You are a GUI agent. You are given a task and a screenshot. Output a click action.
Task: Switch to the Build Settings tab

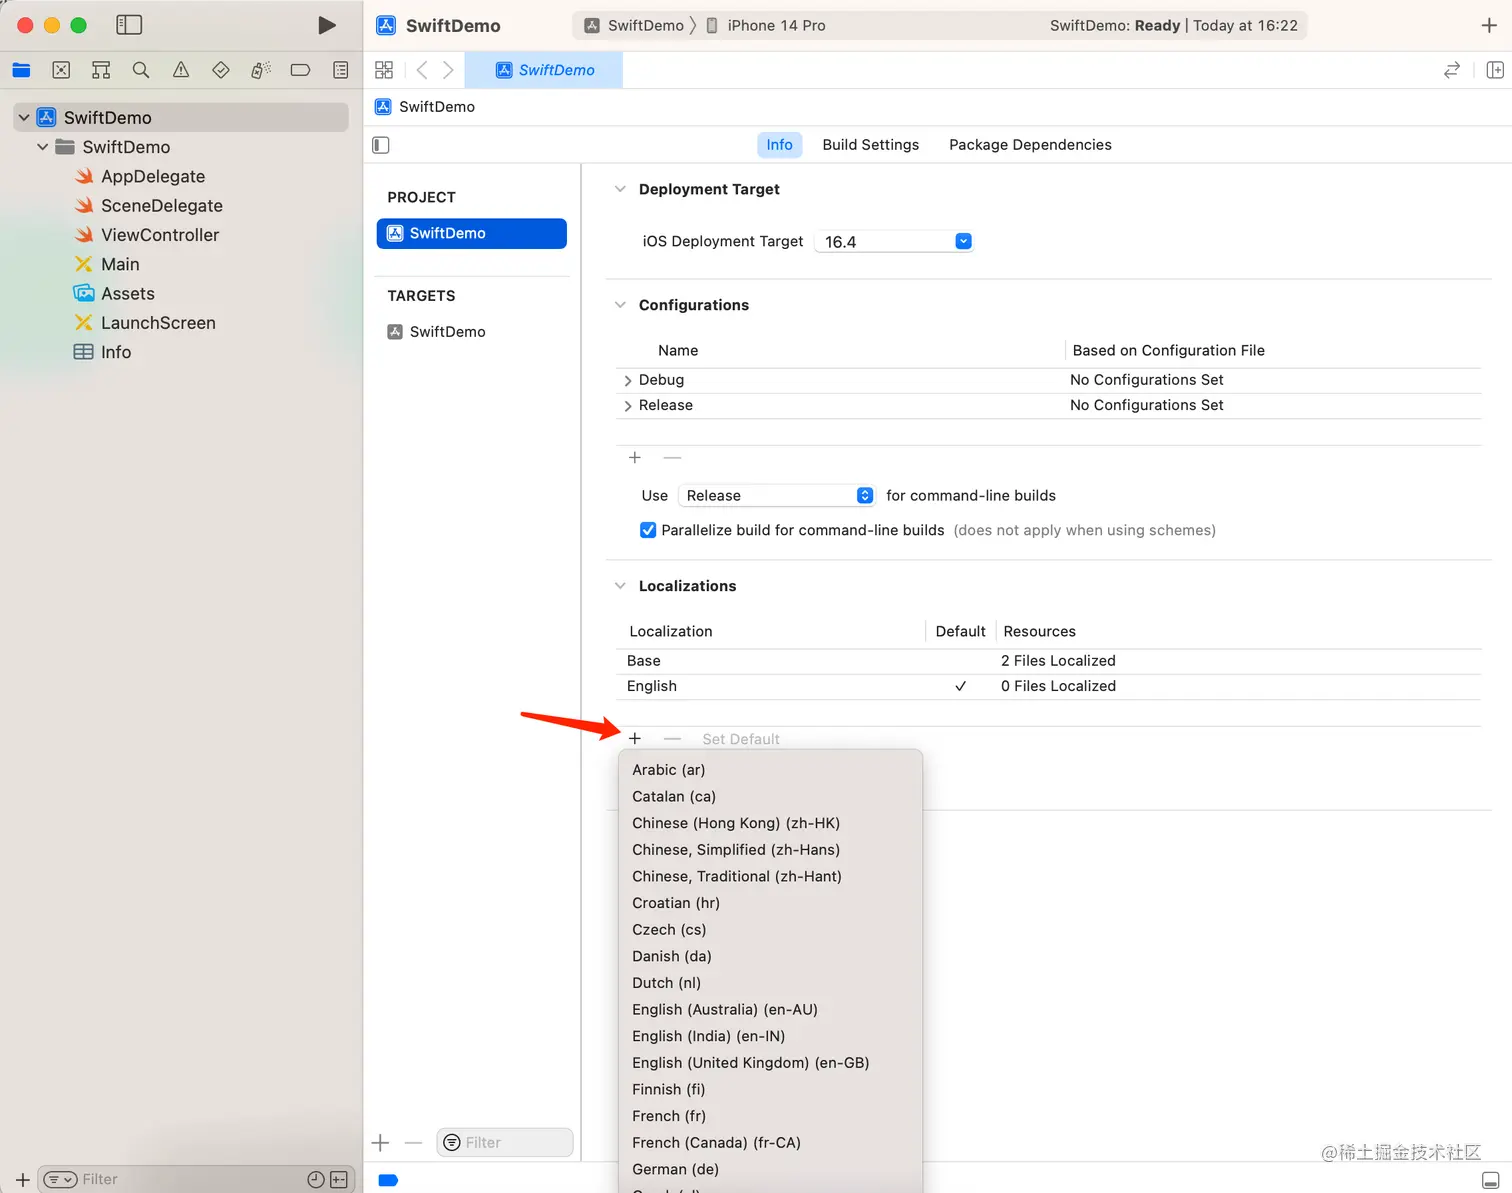tap(870, 145)
